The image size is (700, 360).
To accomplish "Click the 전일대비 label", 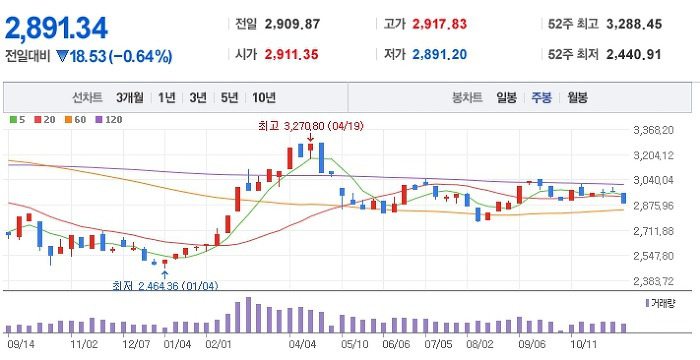I will 28,57.
